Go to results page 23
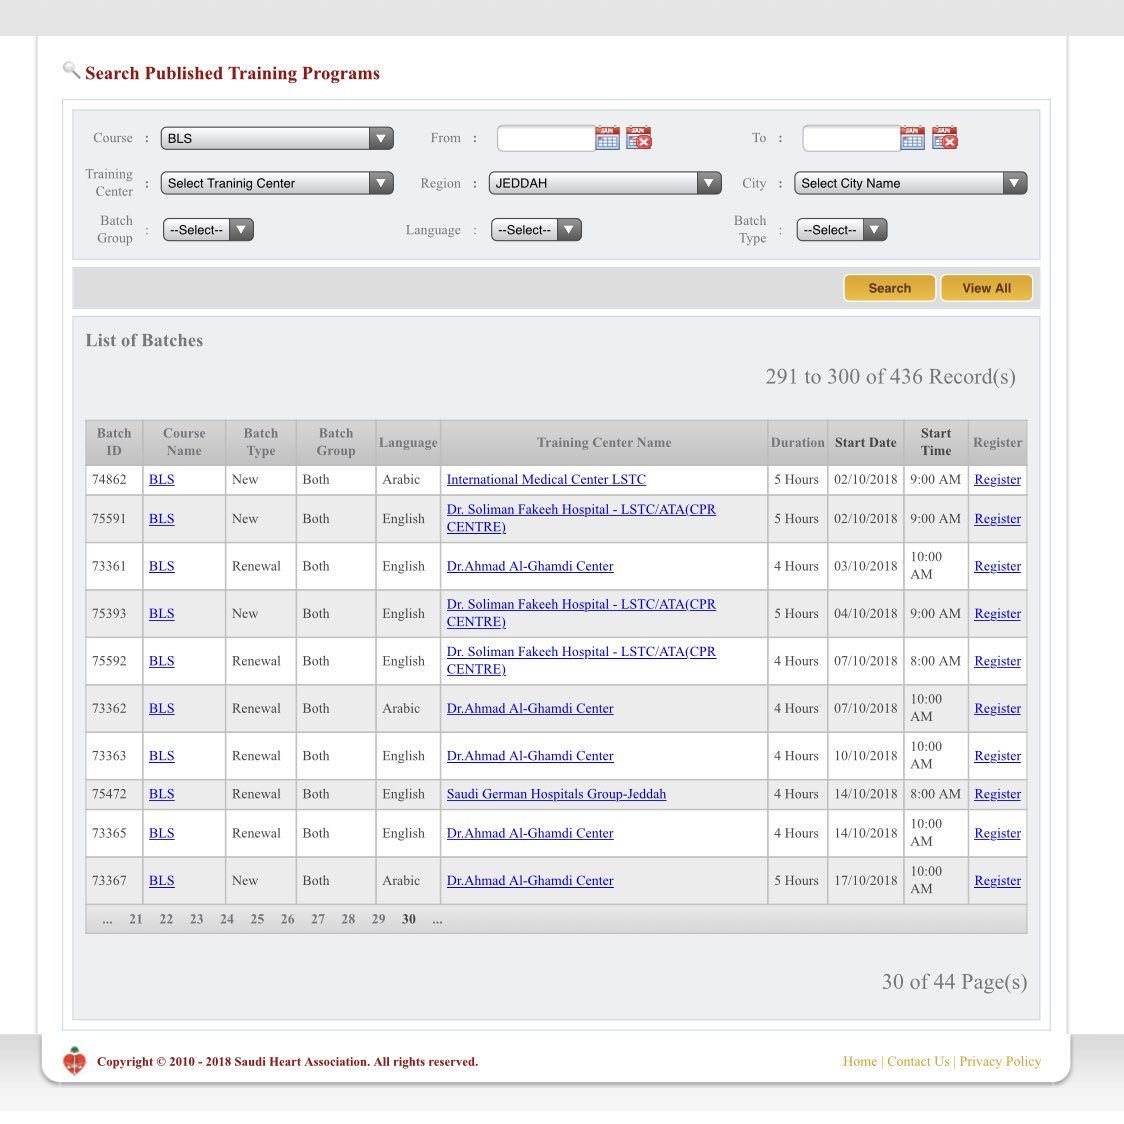The width and height of the screenshot is (1124, 1124). (196, 919)
